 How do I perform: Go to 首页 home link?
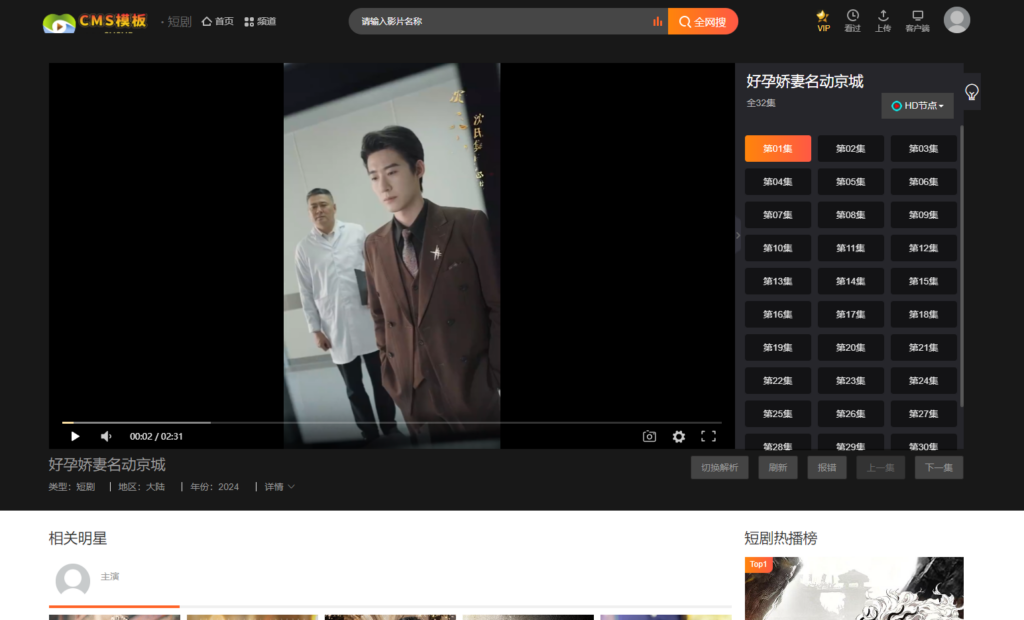(217, 22)
